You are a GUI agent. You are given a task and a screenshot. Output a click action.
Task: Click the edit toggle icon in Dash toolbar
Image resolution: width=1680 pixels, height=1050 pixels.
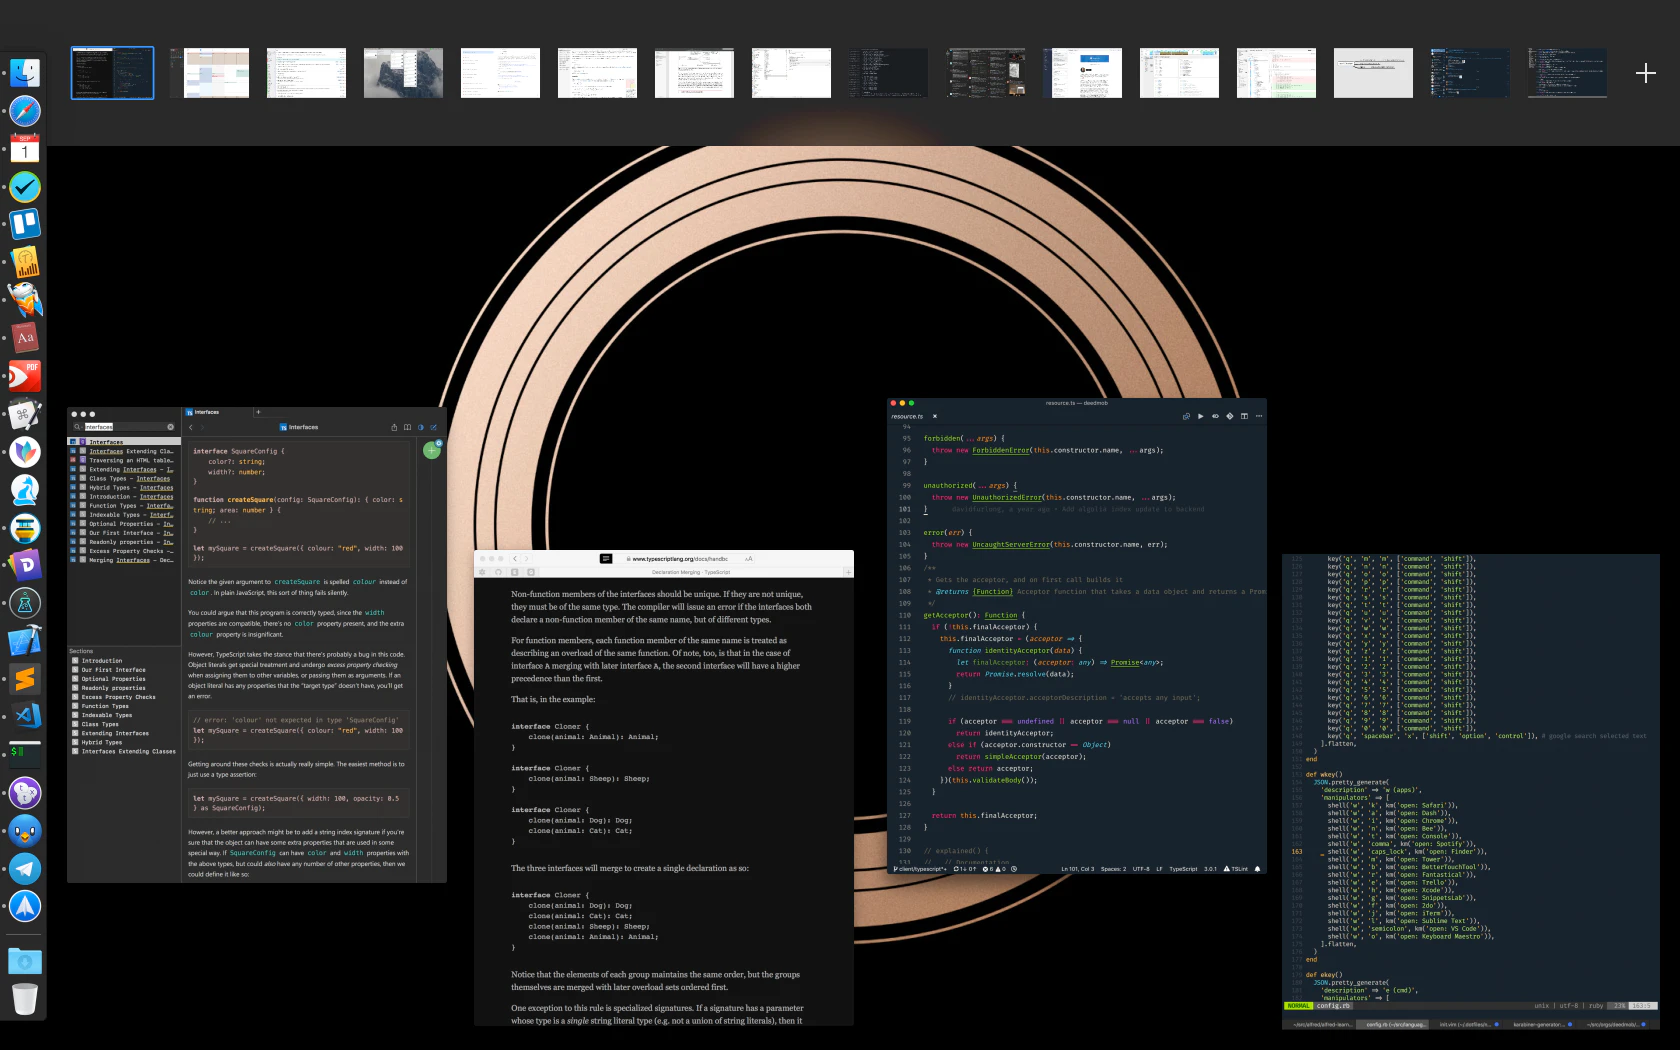coord(433,427)
